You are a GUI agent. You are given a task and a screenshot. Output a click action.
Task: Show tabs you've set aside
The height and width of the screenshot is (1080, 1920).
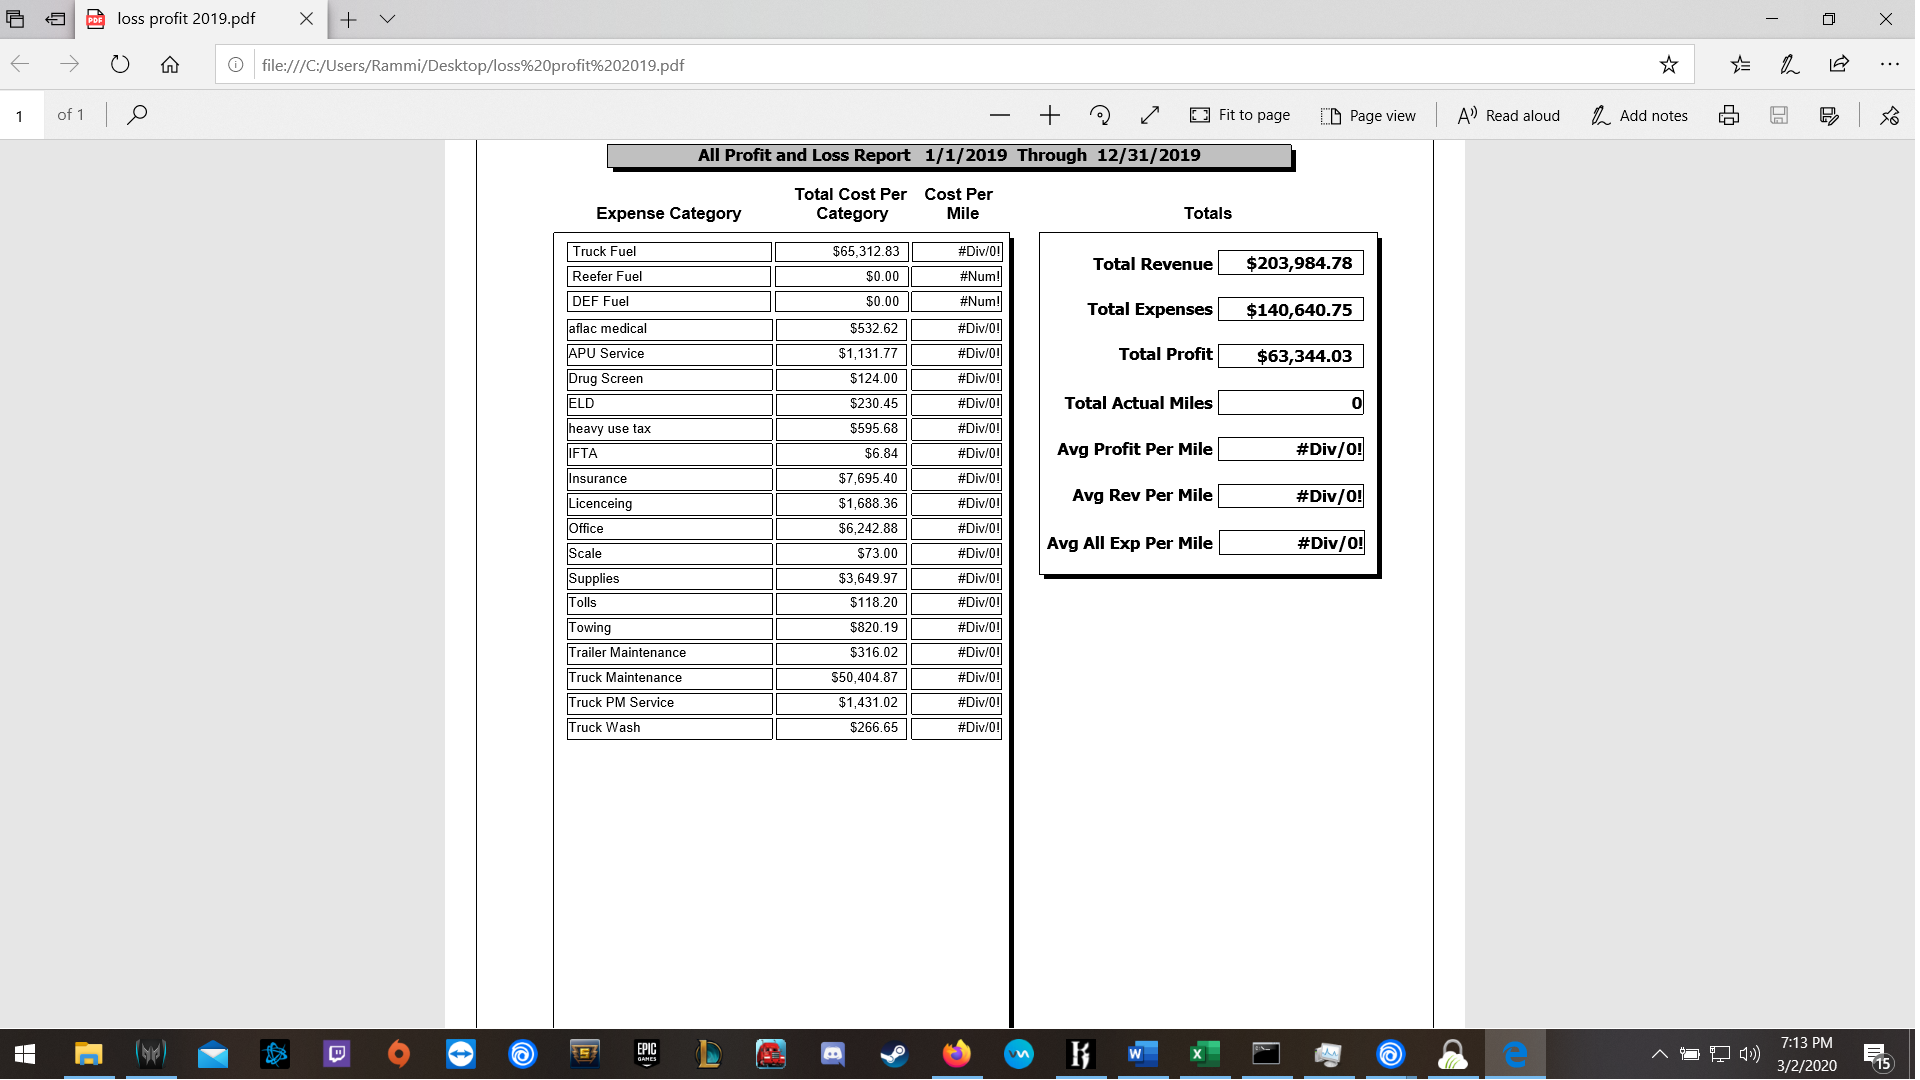coord(15,19)
